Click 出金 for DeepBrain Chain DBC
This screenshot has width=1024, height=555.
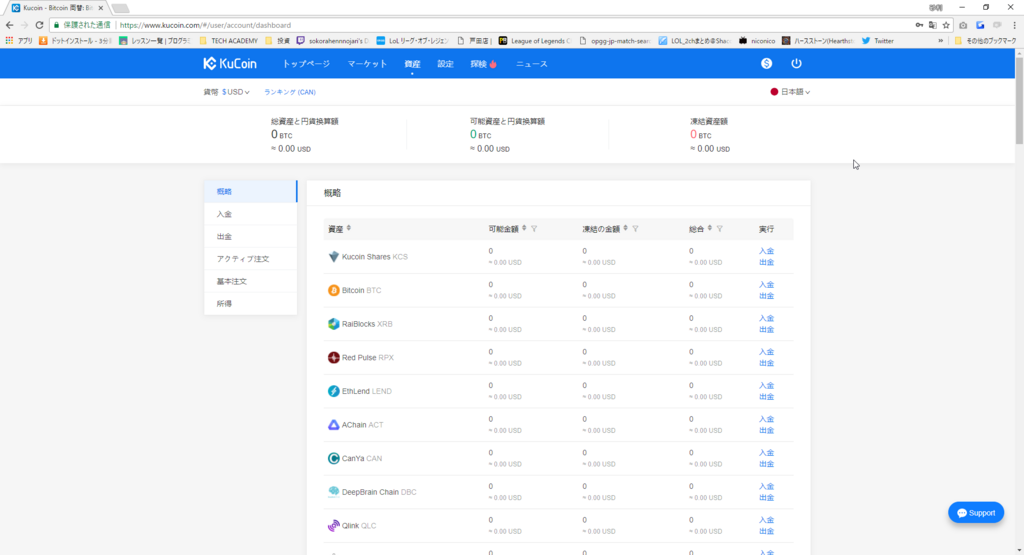coord(766,498)
